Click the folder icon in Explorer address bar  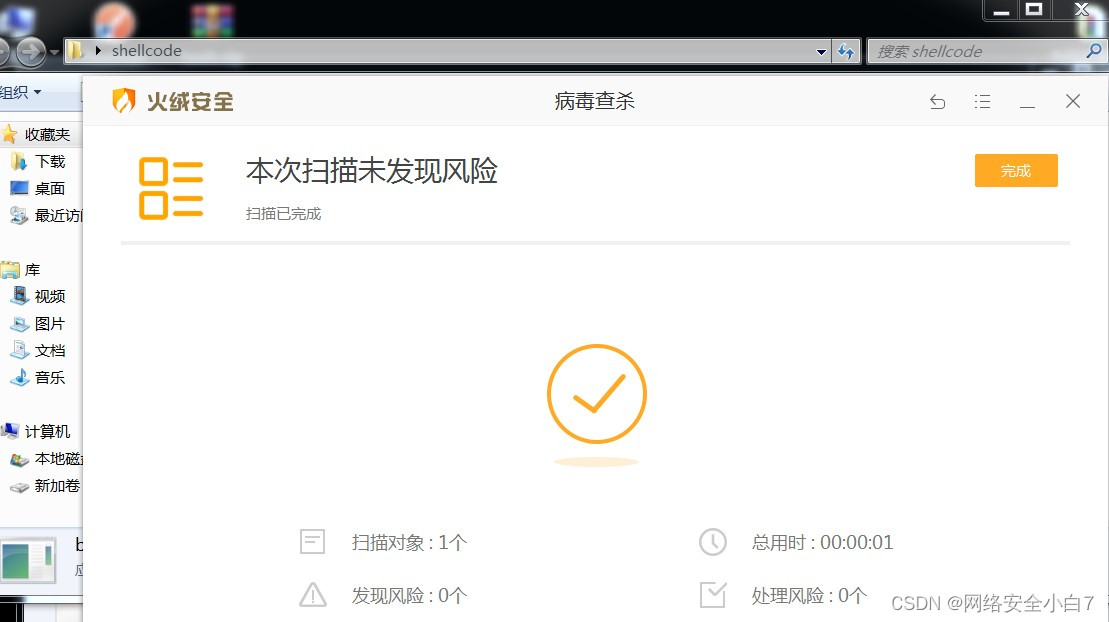click(76, 51)
